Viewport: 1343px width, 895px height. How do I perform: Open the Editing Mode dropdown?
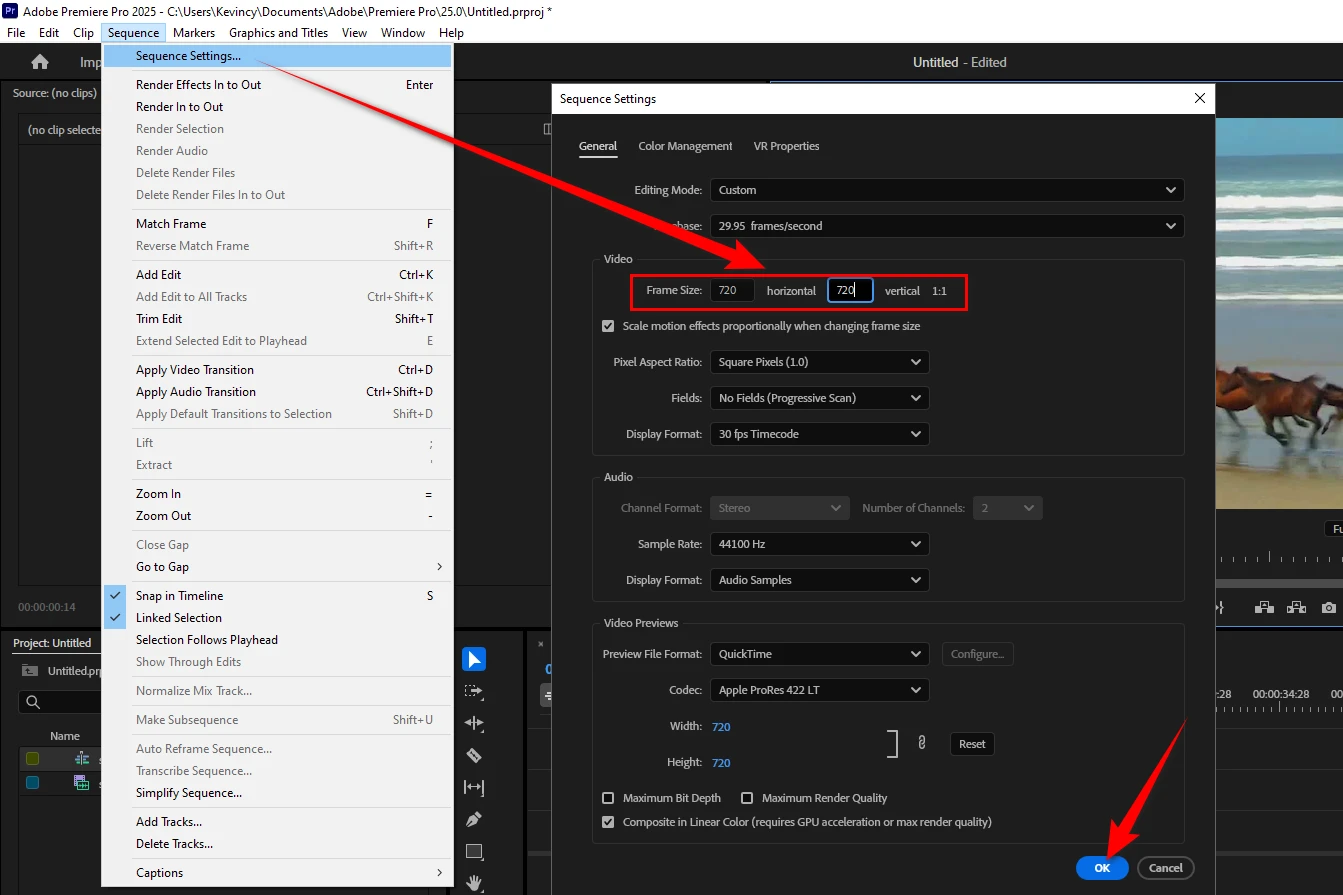pos(947,190)
